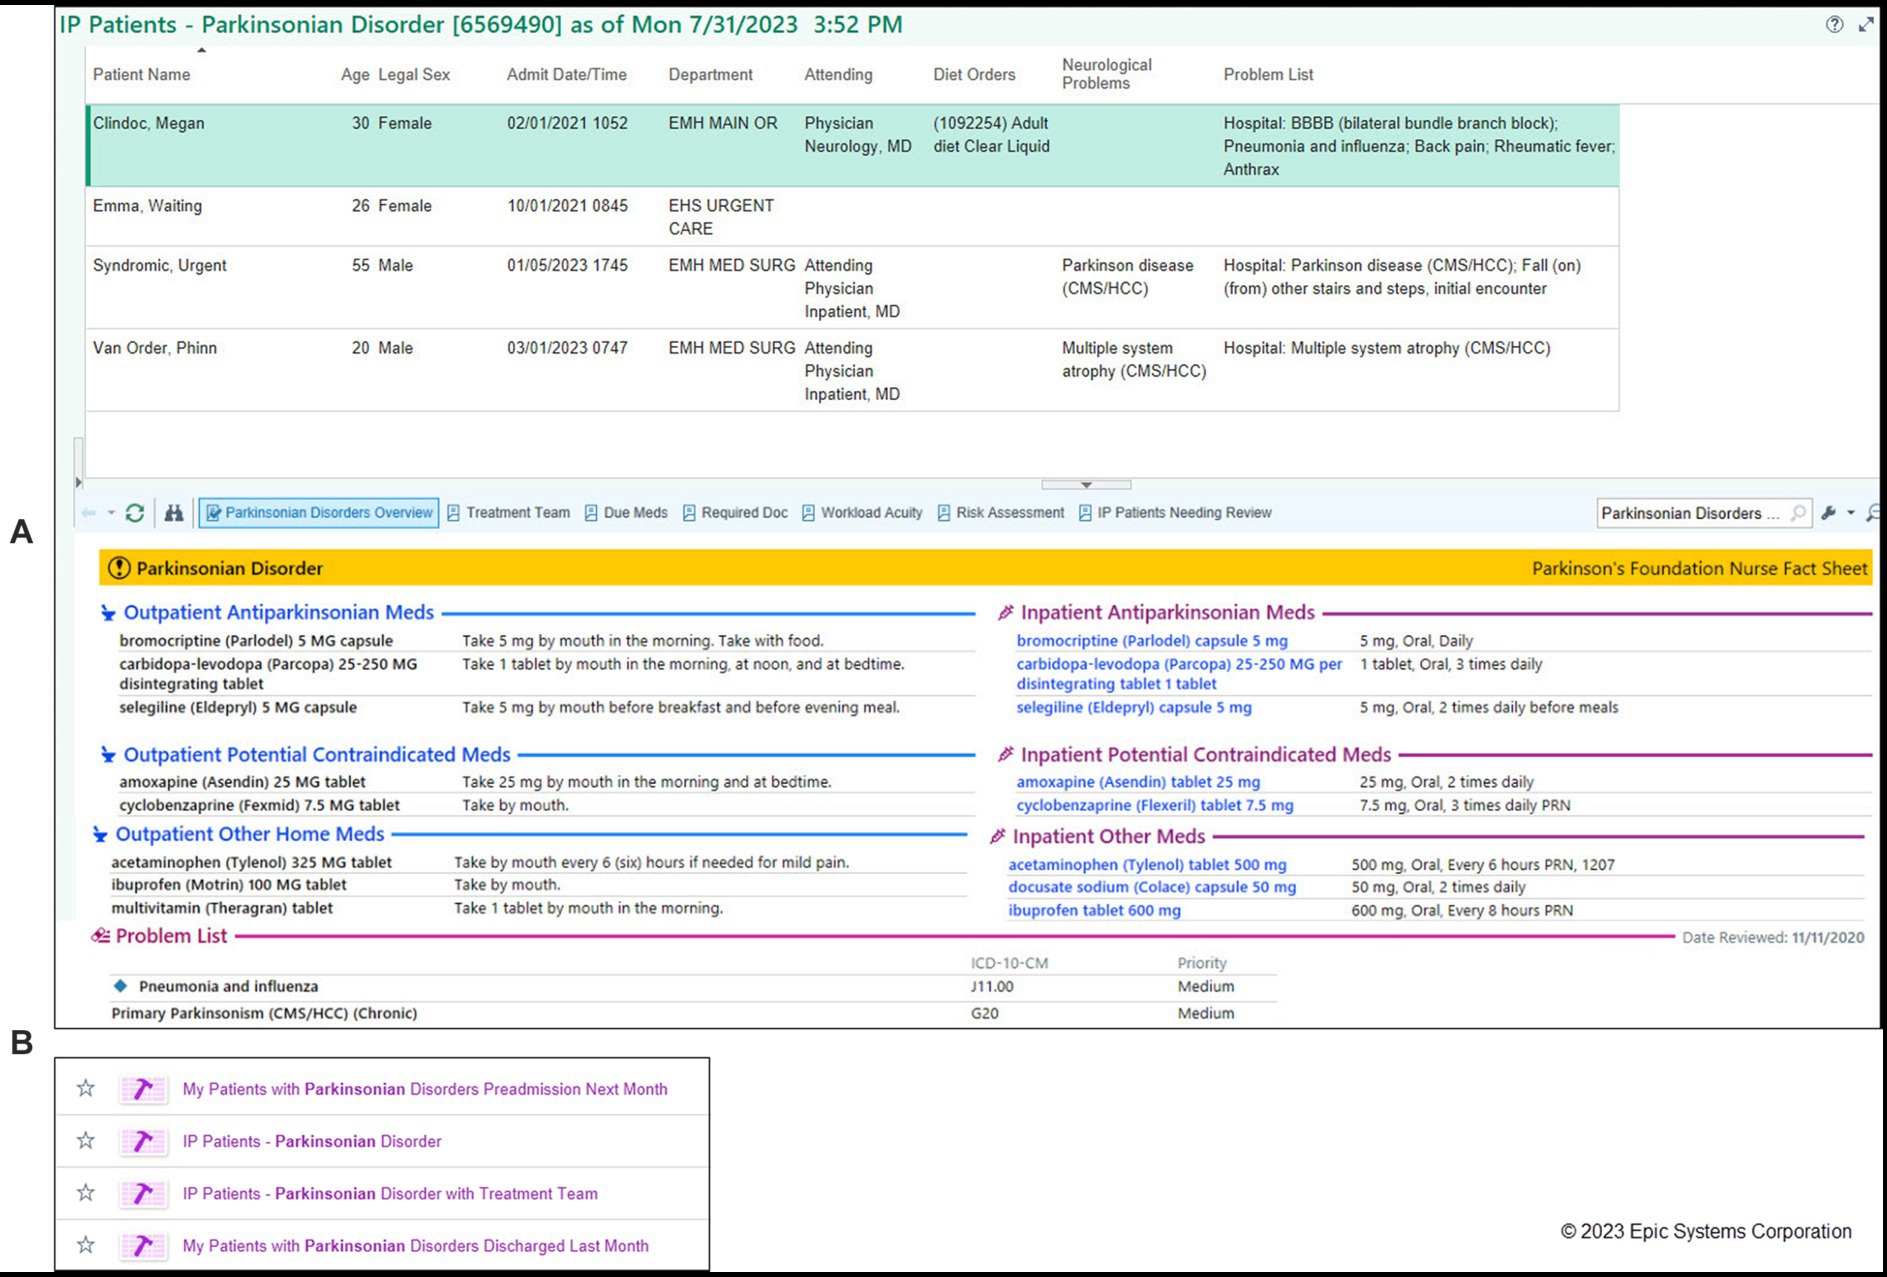Click outpatient bromocriptine (Parlodel) 5 MG capsule
The image size is (1887, 1277).
pyautogui.click(x=256, y=641)
